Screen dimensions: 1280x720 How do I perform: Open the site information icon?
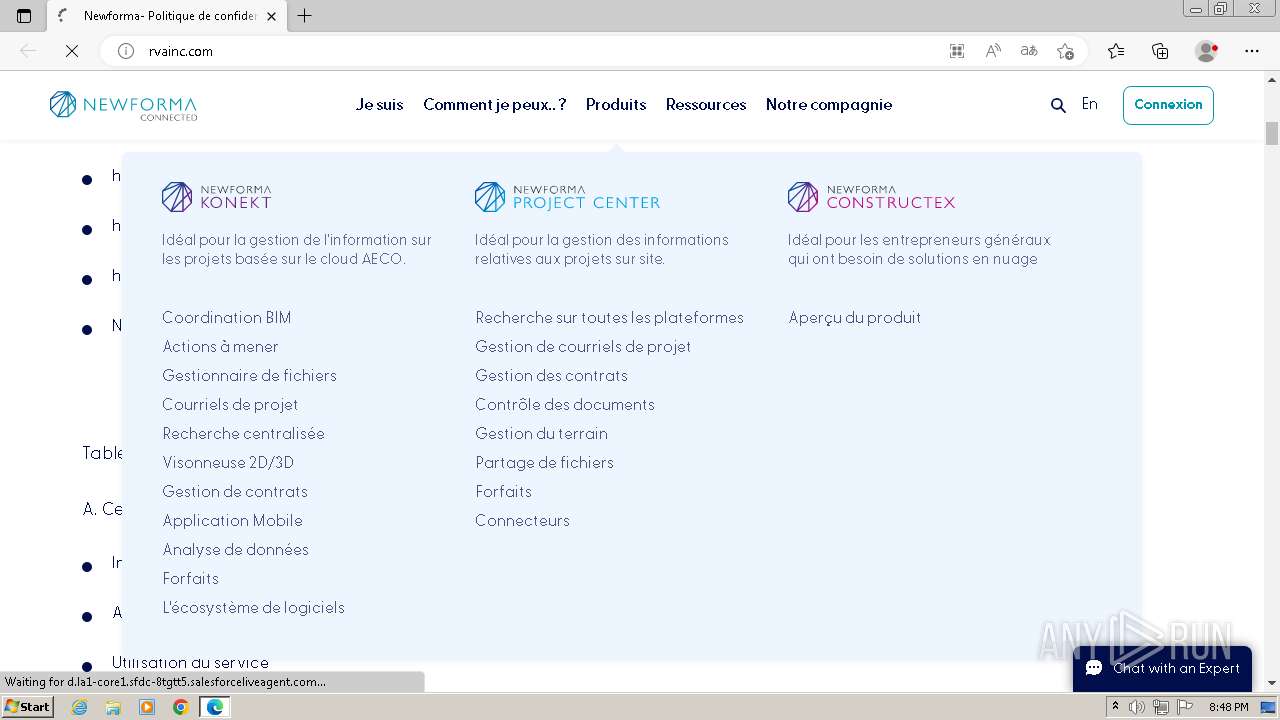(126, 51)
